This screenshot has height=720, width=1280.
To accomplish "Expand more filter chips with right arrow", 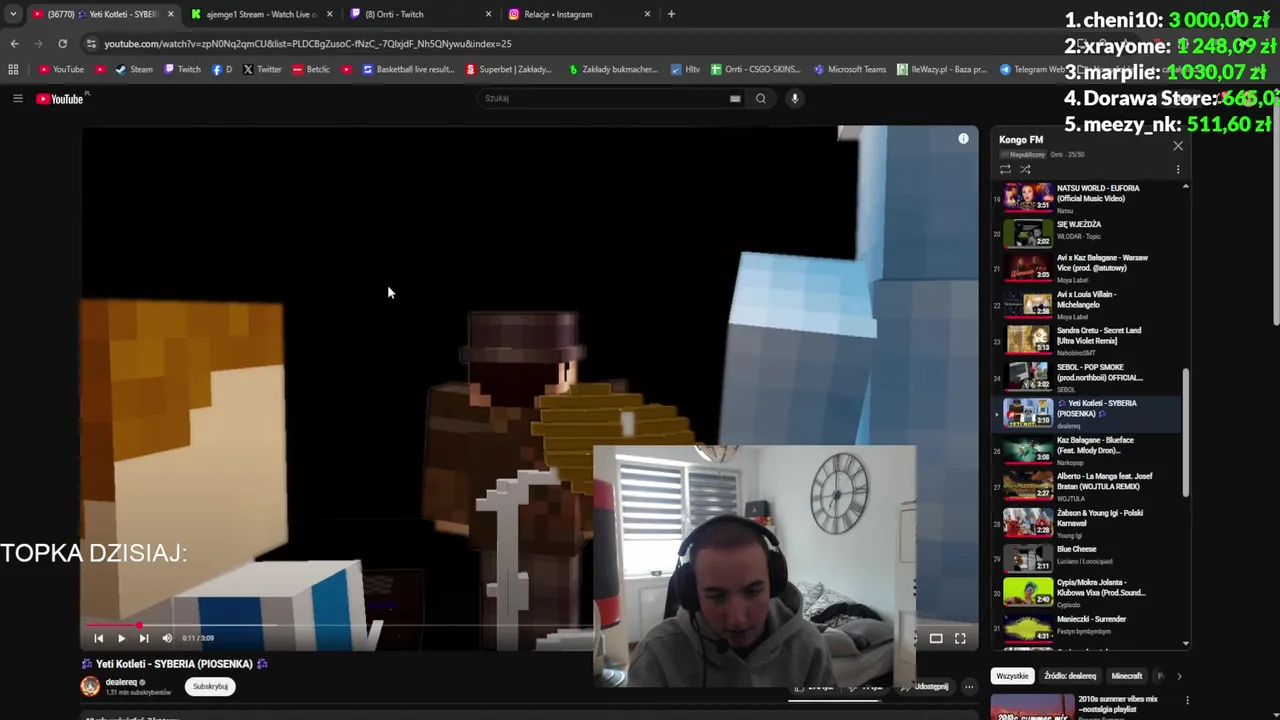I will (x=1179, y=676).
